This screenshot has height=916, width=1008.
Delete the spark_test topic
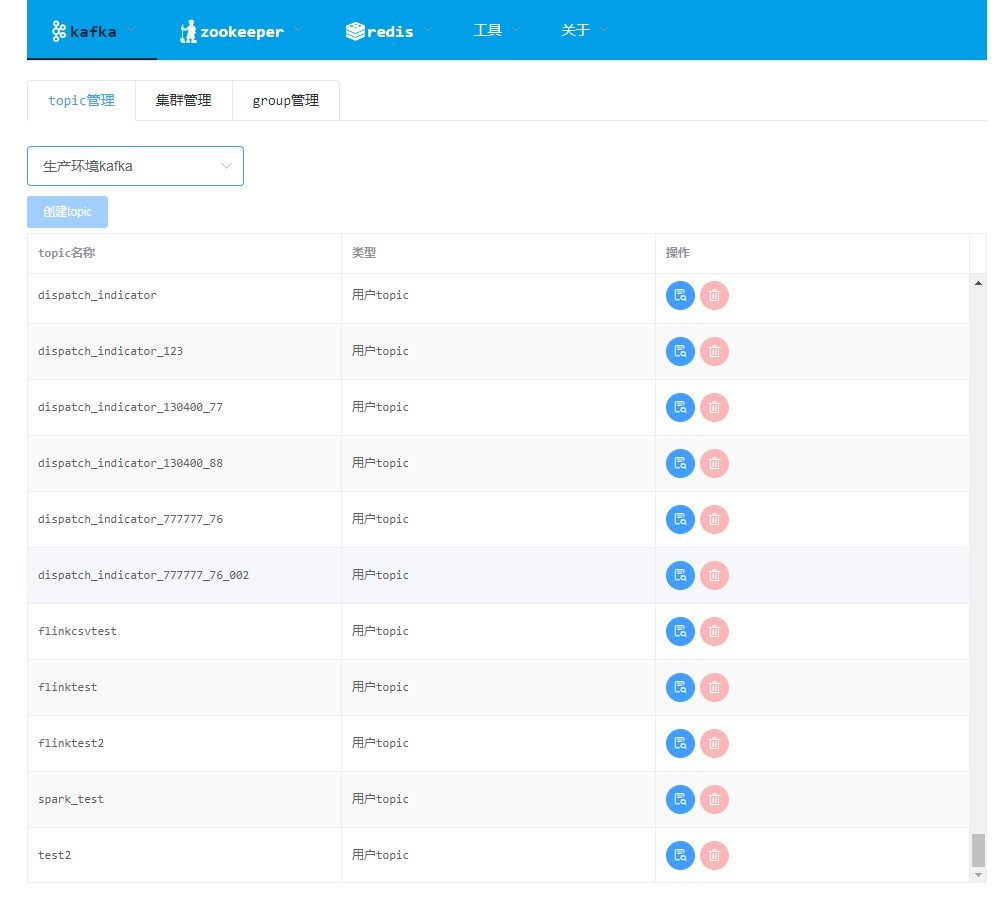[x=714, y=800]
